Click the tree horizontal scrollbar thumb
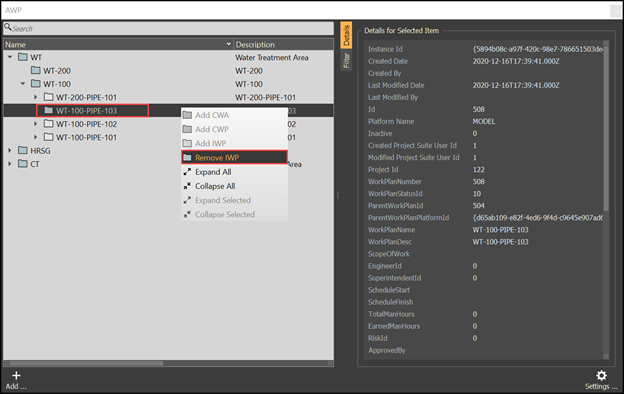This screenshot has height=394, width=624. click(86, 363)
